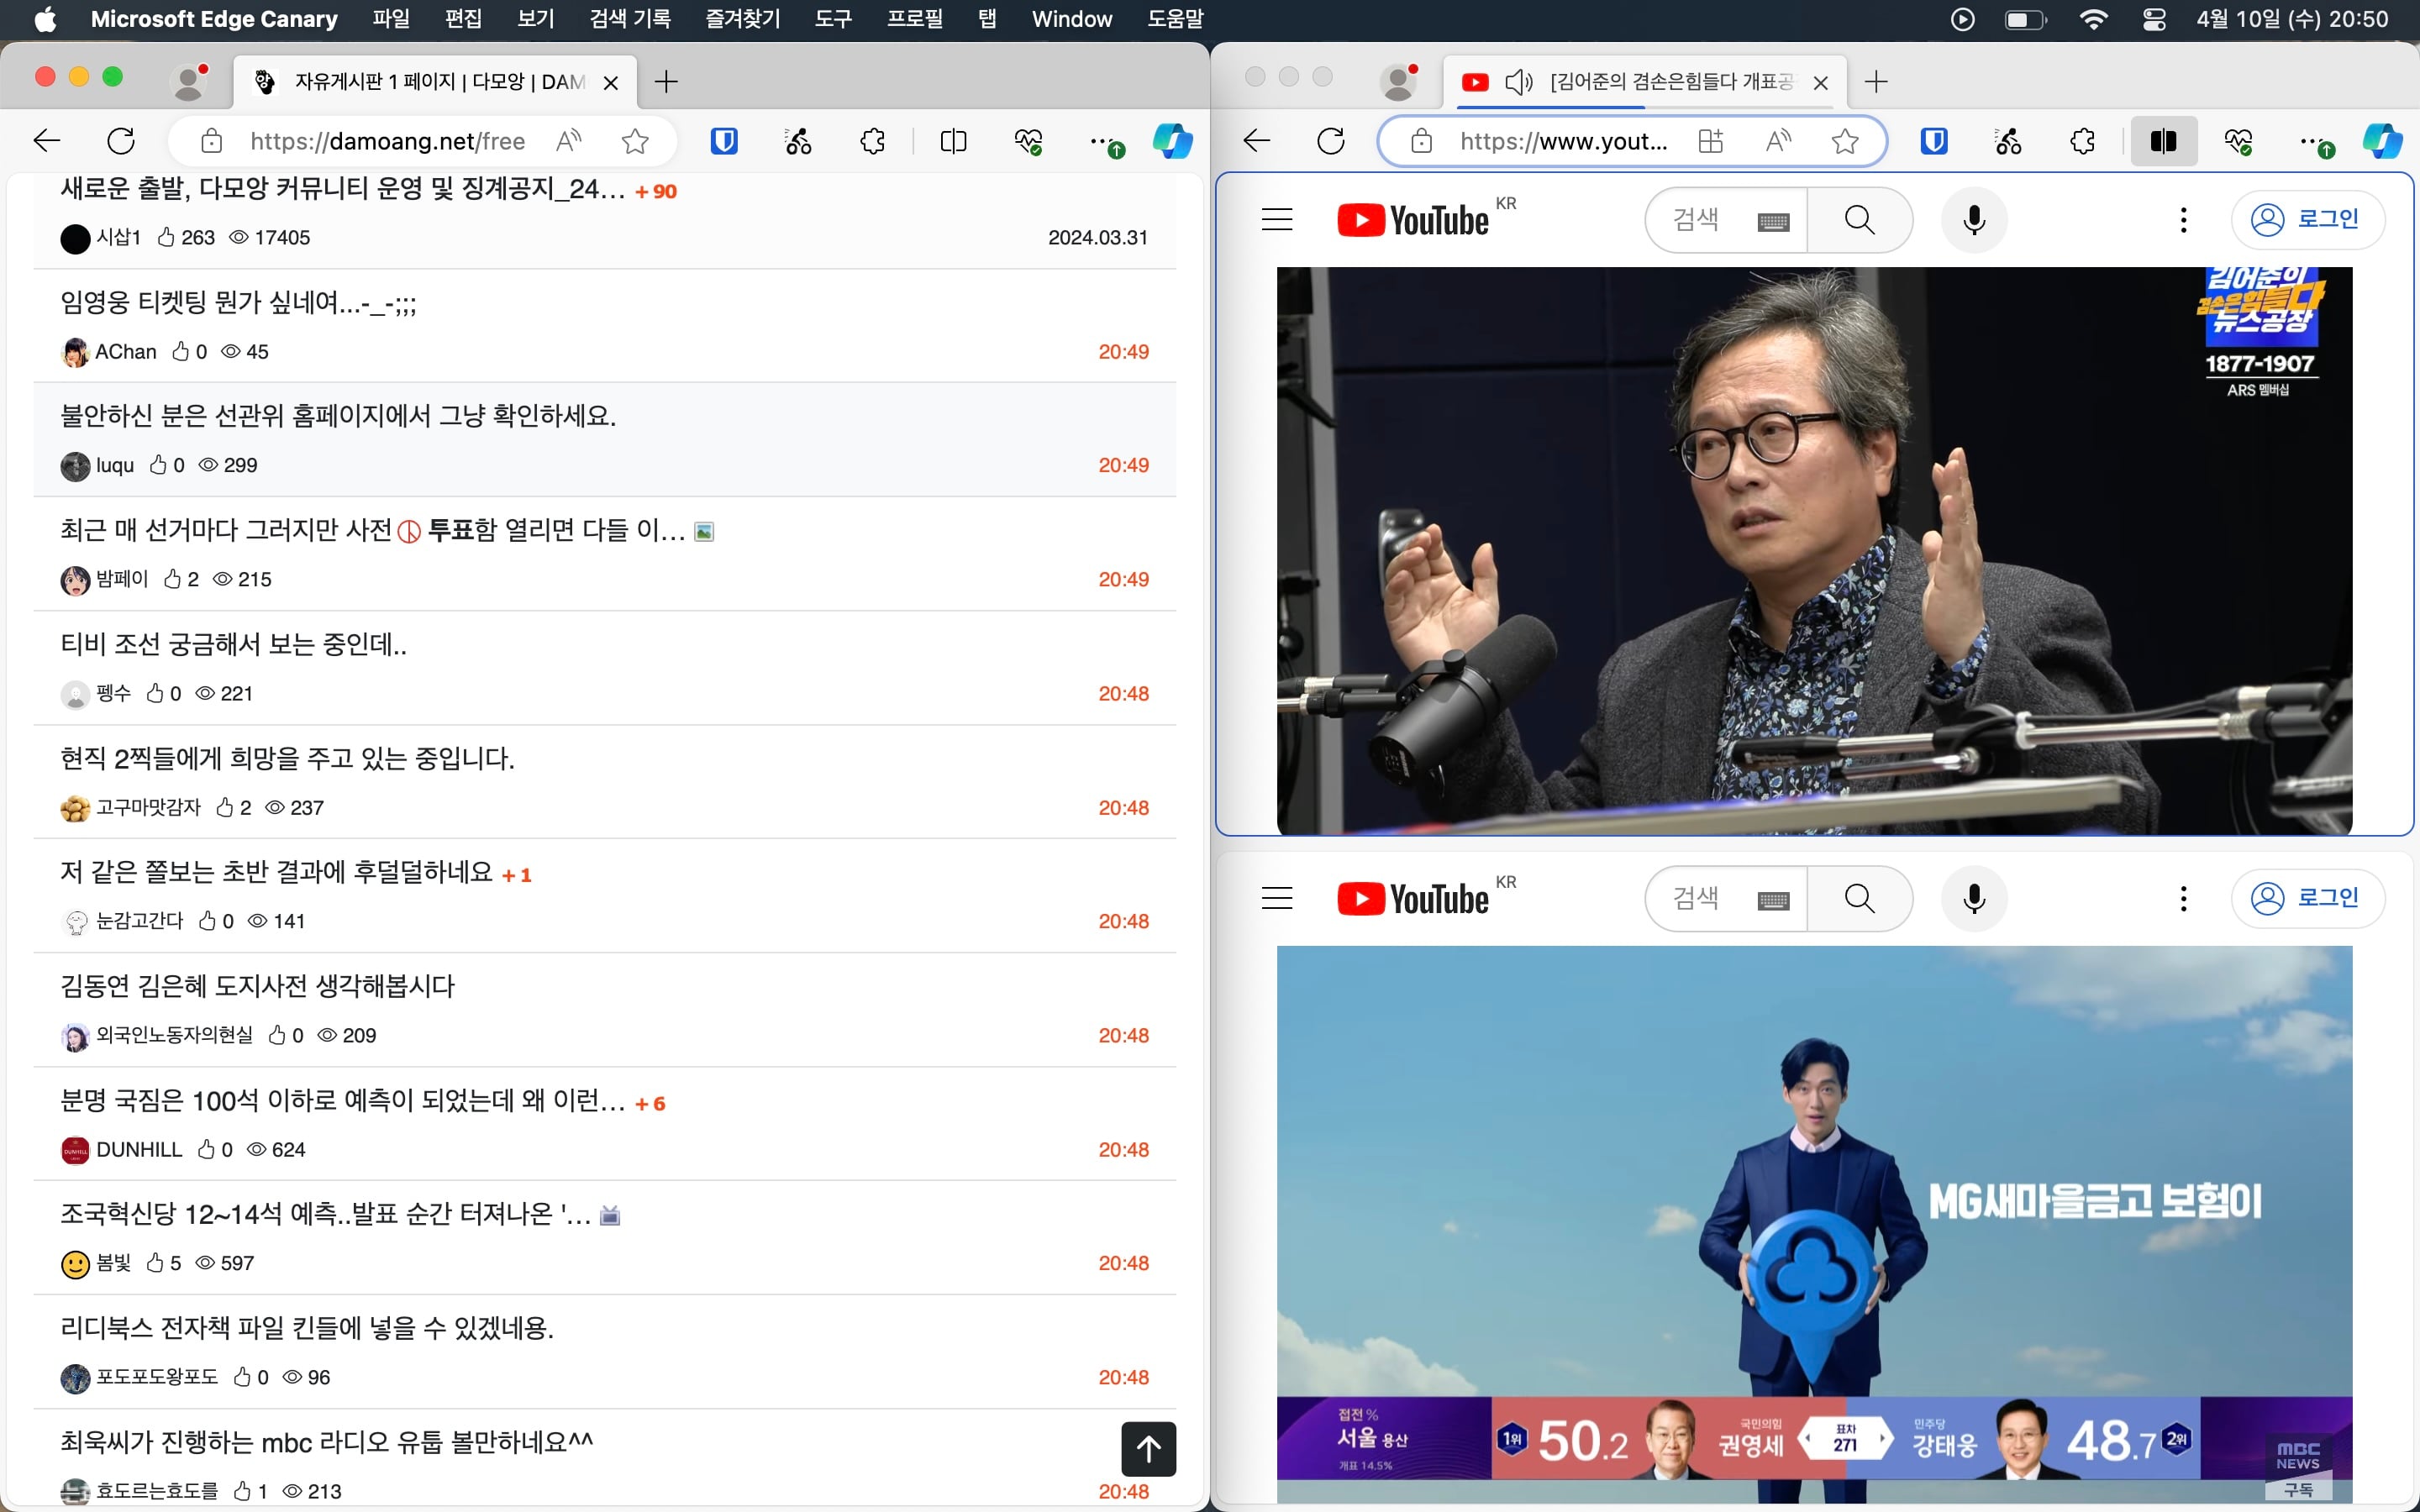
Task: Click search magnifier in upper YouTube pane
Action: [x=1860, y=219]
